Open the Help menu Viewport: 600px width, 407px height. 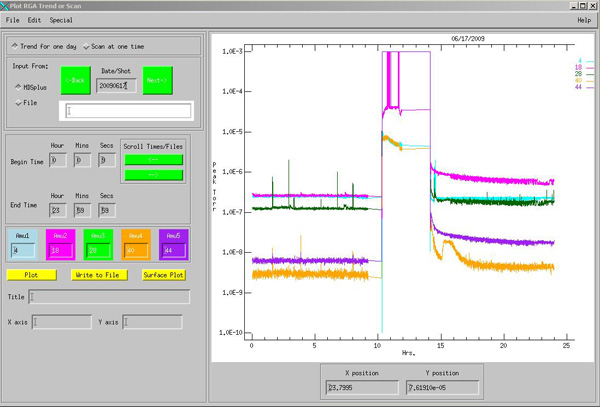pos(584,20)
